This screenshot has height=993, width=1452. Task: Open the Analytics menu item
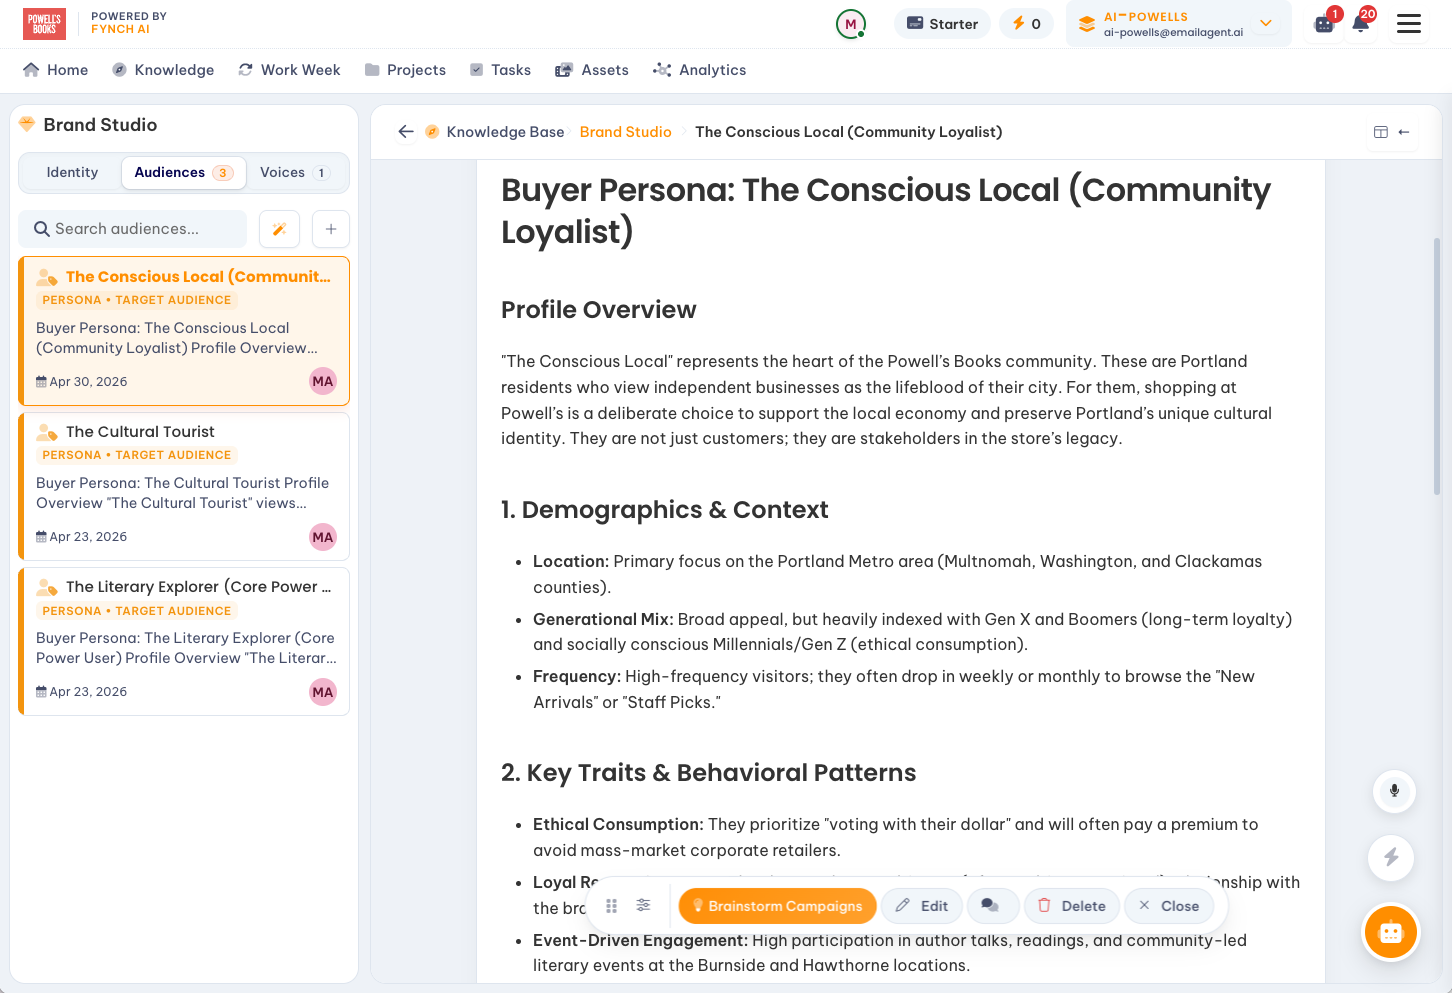click(x=699, y=70)
